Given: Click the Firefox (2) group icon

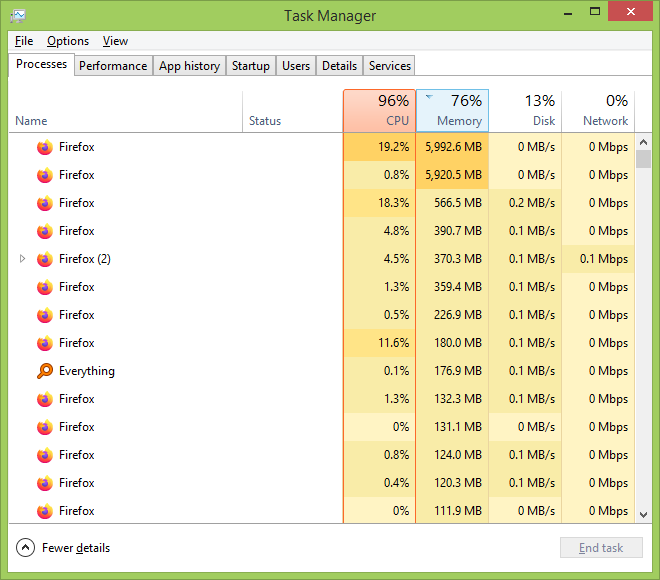Looking at the screenshot, I should [45, 259].
